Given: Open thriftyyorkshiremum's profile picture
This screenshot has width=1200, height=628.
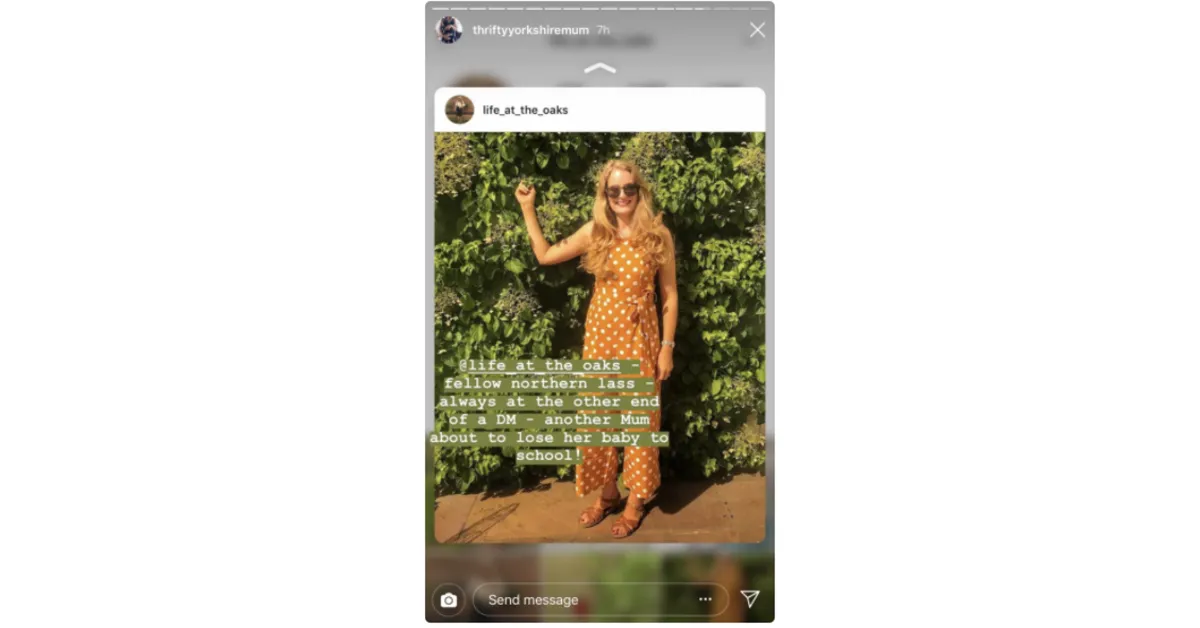Looking at the screenshot, I should pyautogui.click(x=449, y=30).
